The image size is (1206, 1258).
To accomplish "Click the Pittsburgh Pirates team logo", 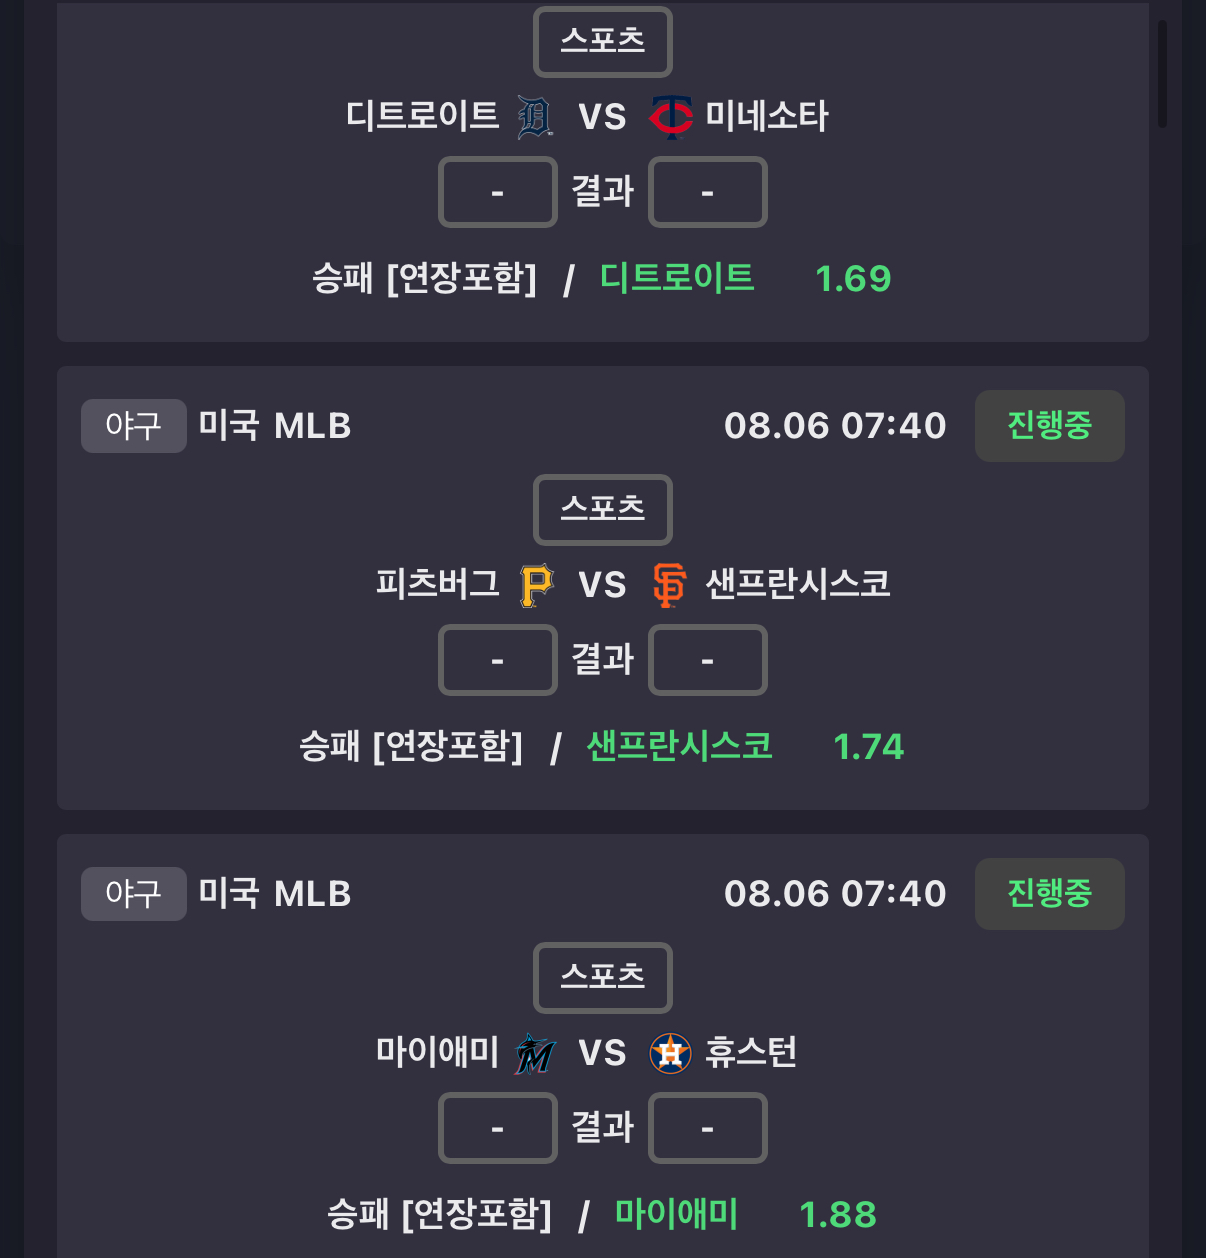I will (x=536, y=585).
